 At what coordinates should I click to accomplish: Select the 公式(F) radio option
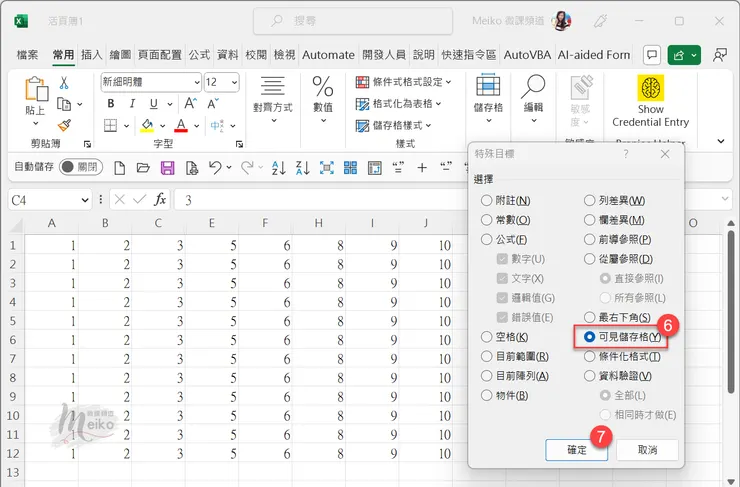pos(486,239)
